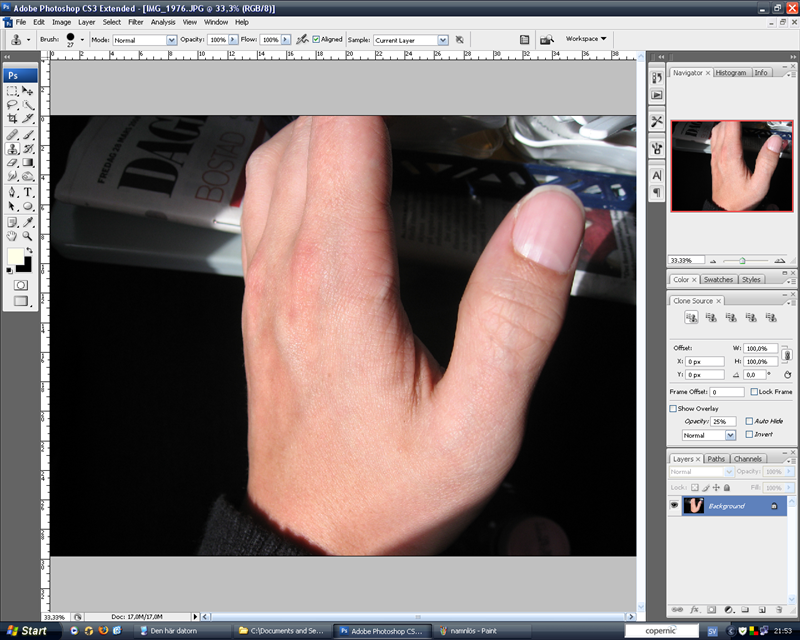Toggle maintain aspect ratio link in Clone Source
800x640 pixels.
coord(787,355)
